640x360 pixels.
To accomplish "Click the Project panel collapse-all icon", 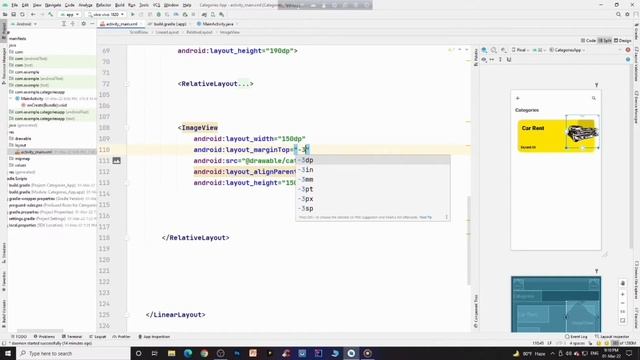I will point(73,24).
